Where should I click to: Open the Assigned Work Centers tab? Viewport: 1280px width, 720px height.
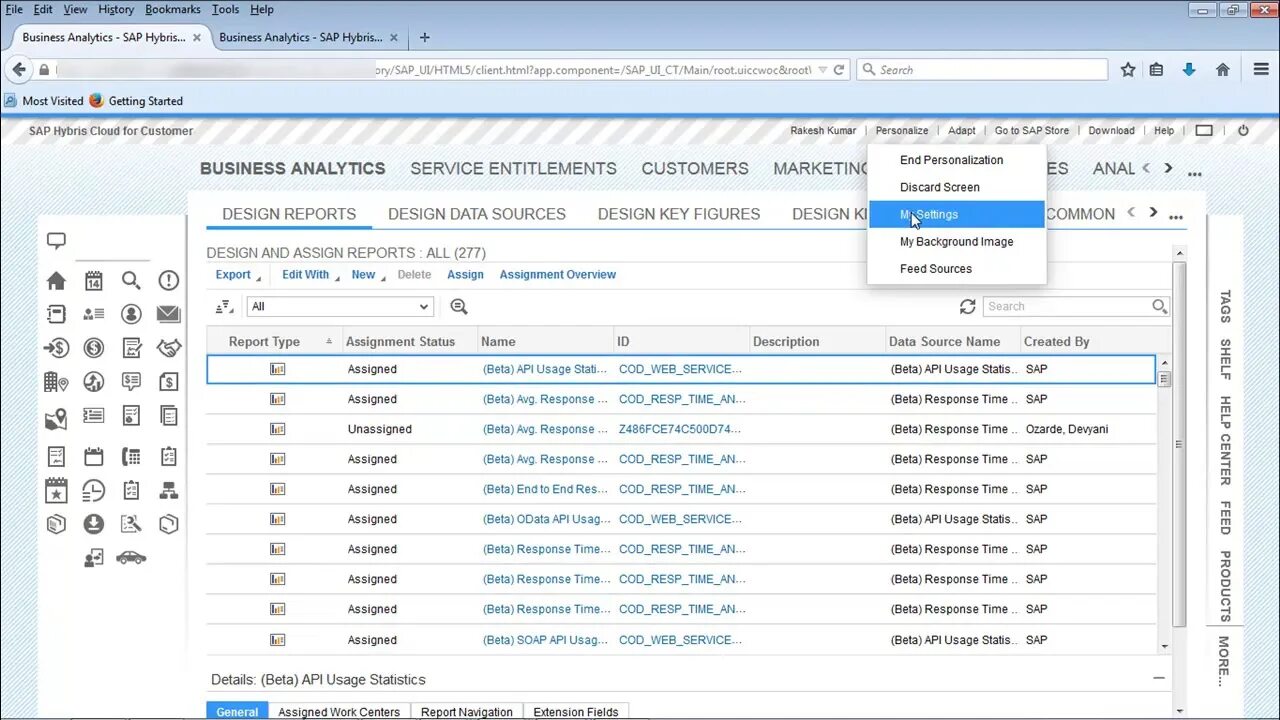[339, 712]
